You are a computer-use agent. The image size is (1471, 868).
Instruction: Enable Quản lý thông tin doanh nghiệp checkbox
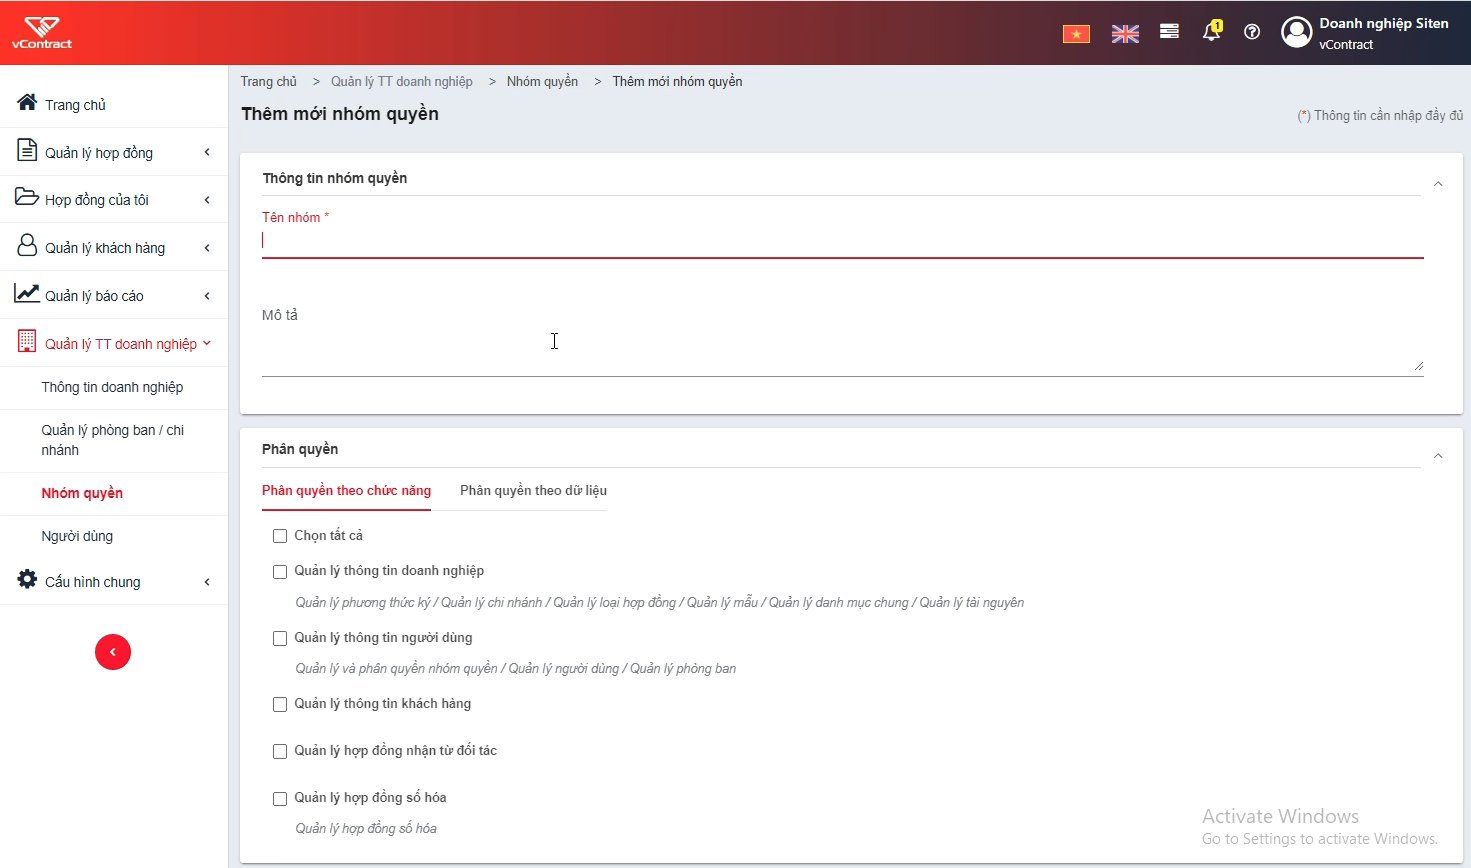pos(280,572)
